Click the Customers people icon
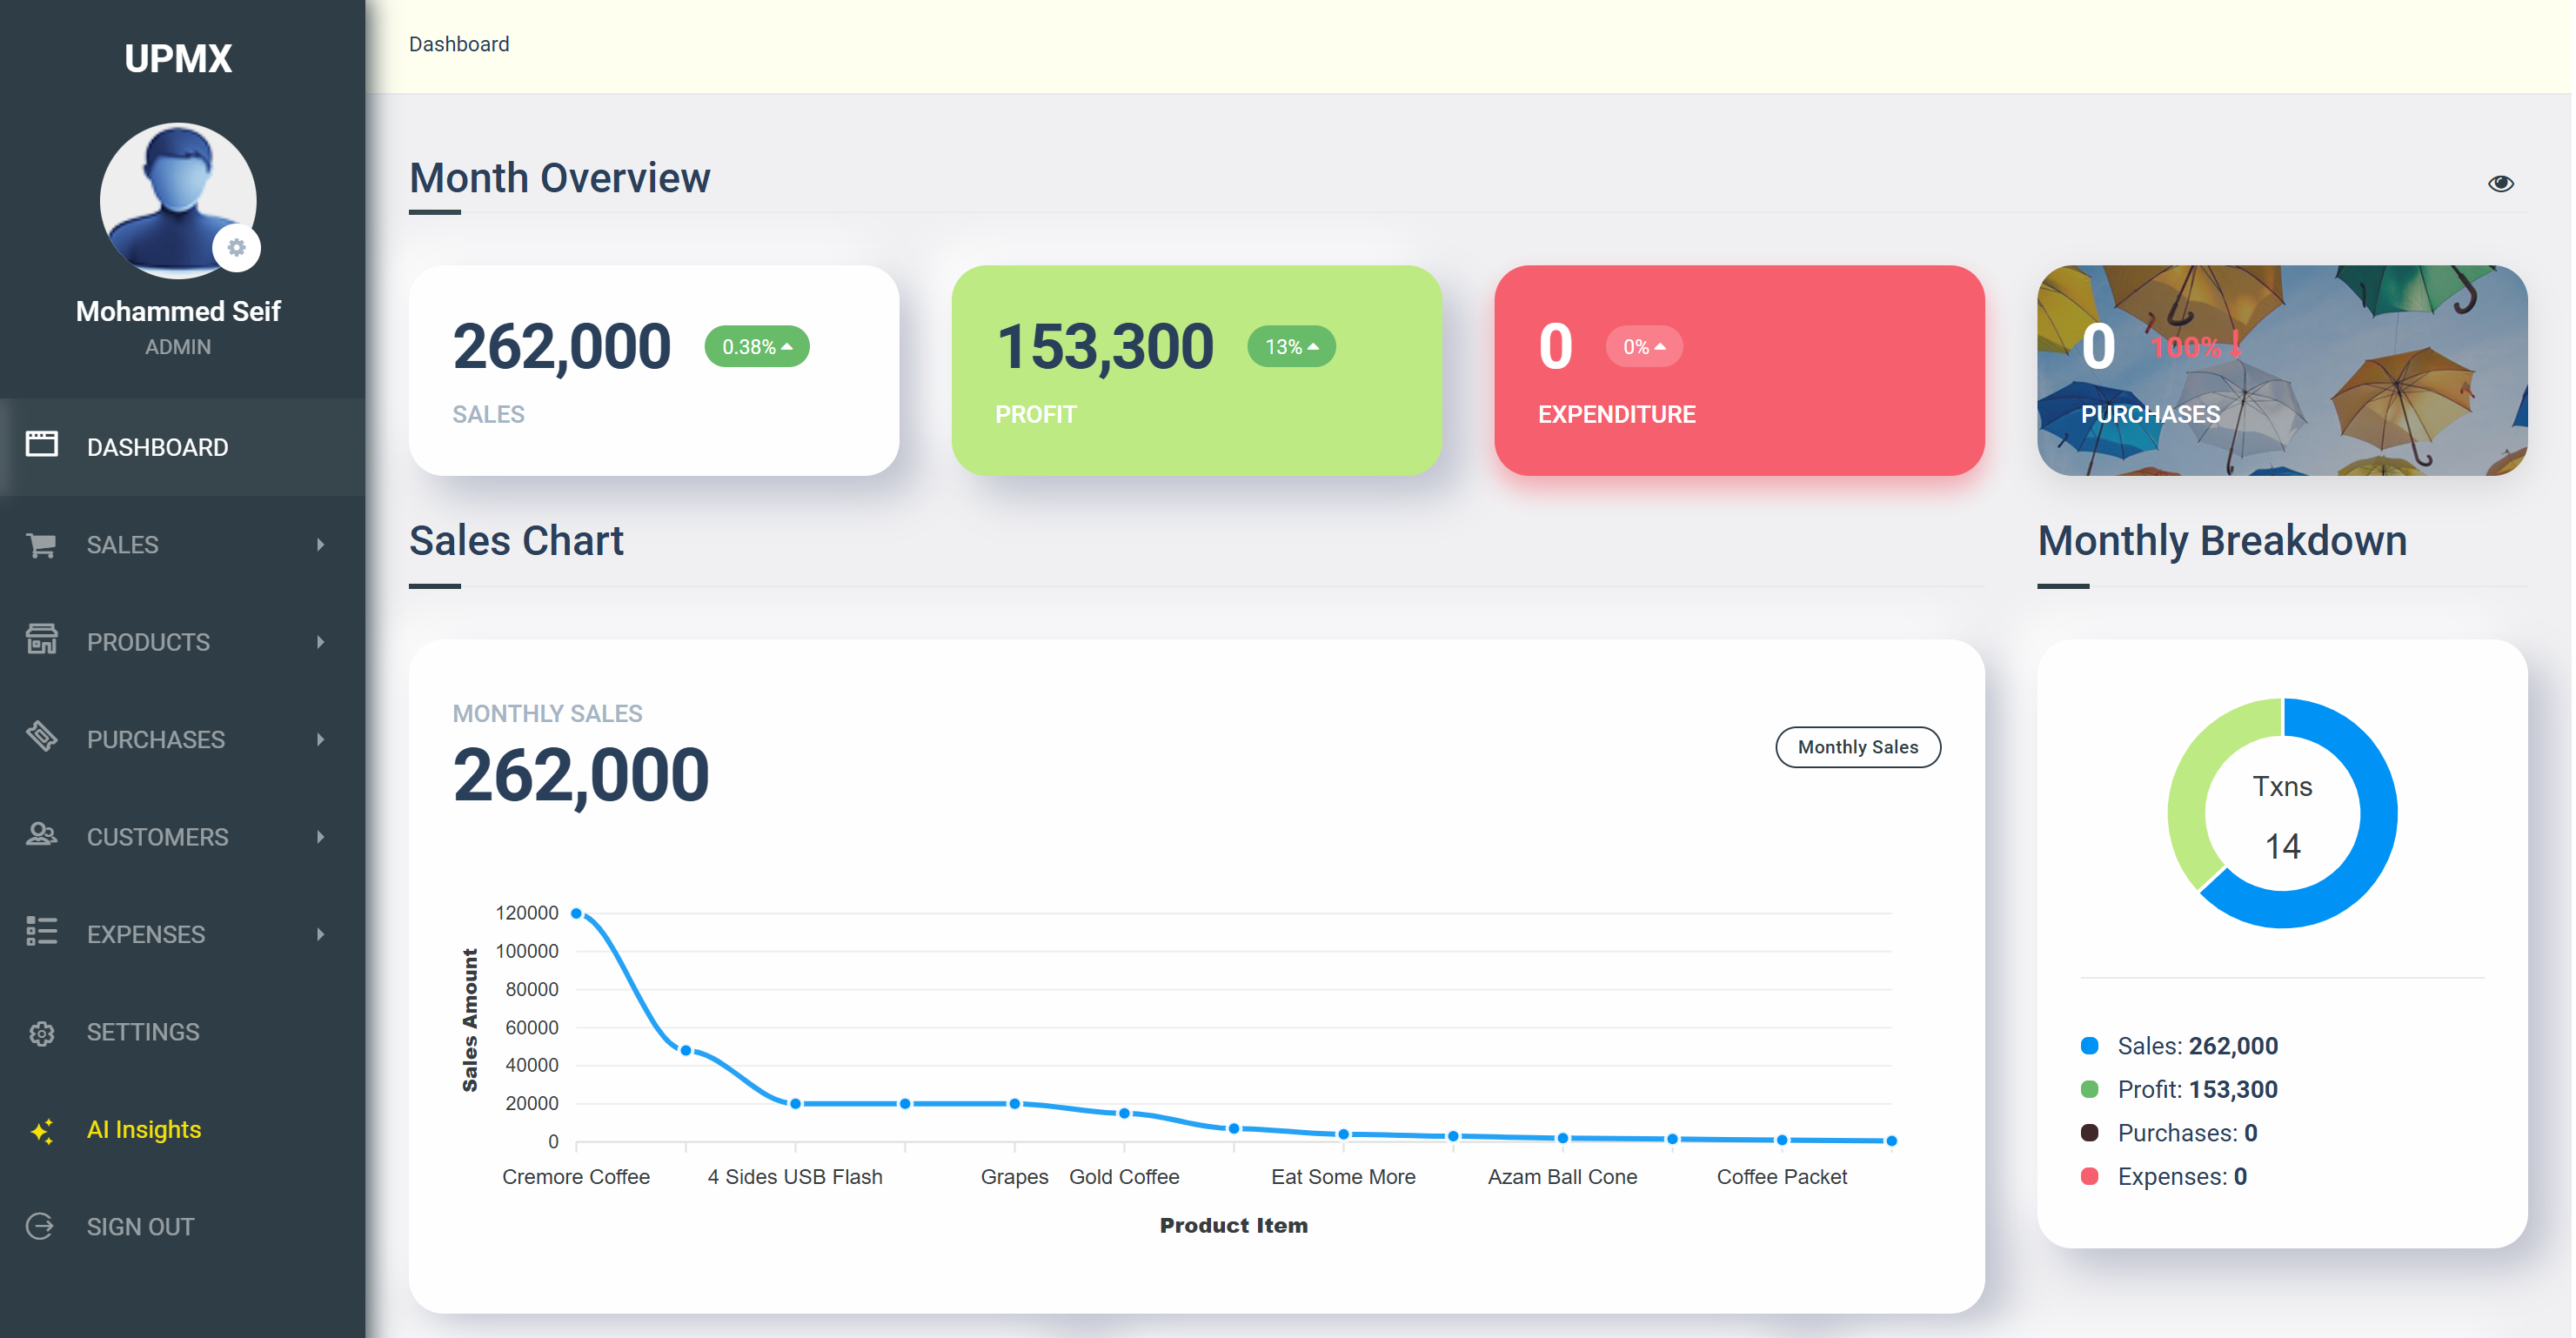 point(41,835)
